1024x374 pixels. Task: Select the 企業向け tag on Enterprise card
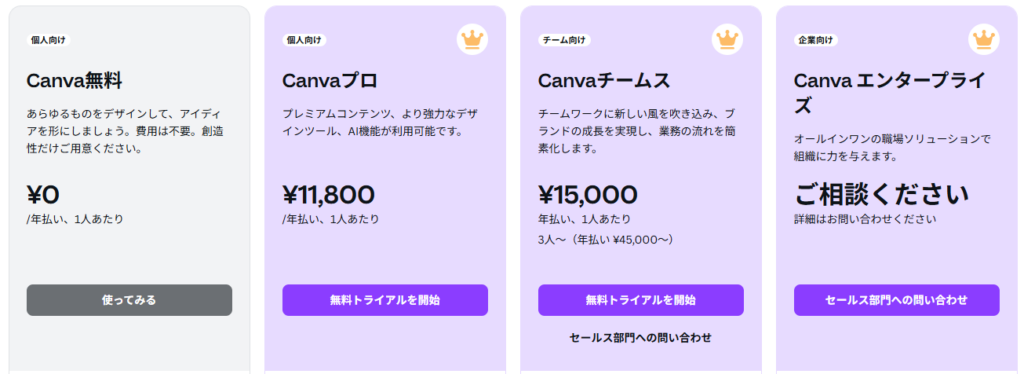[x=816, y=40]
